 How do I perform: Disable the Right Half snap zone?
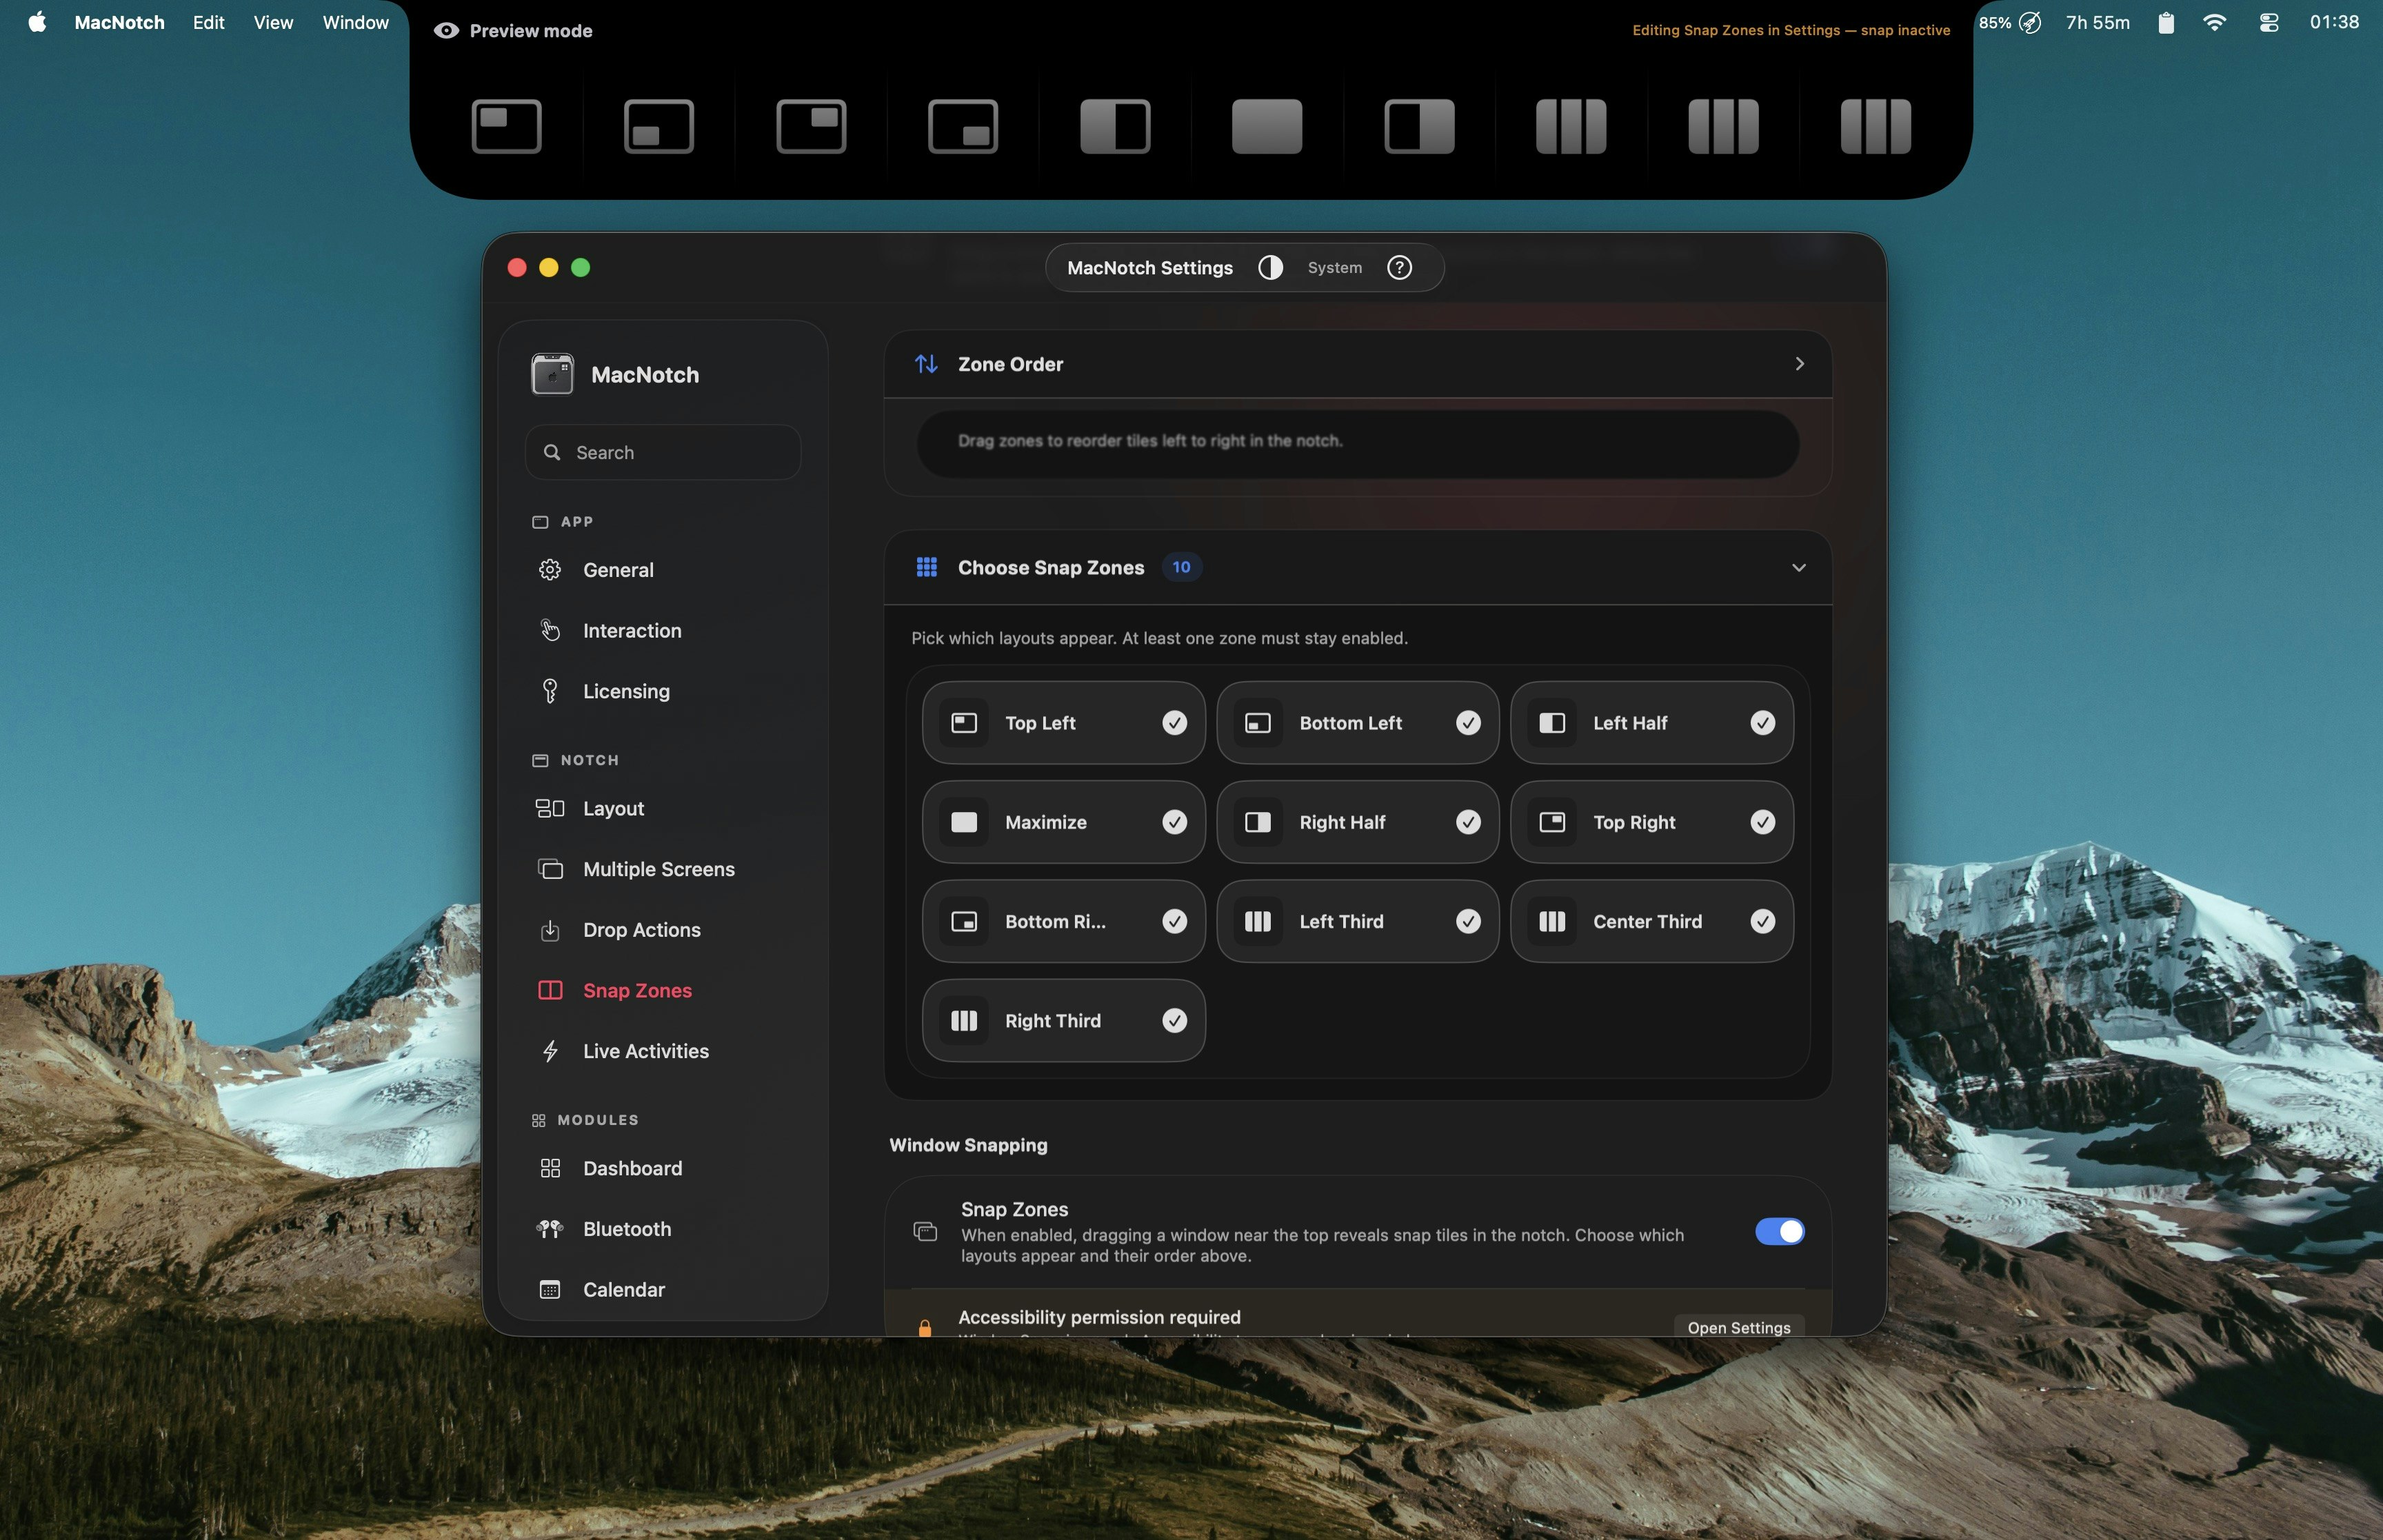1468,822
